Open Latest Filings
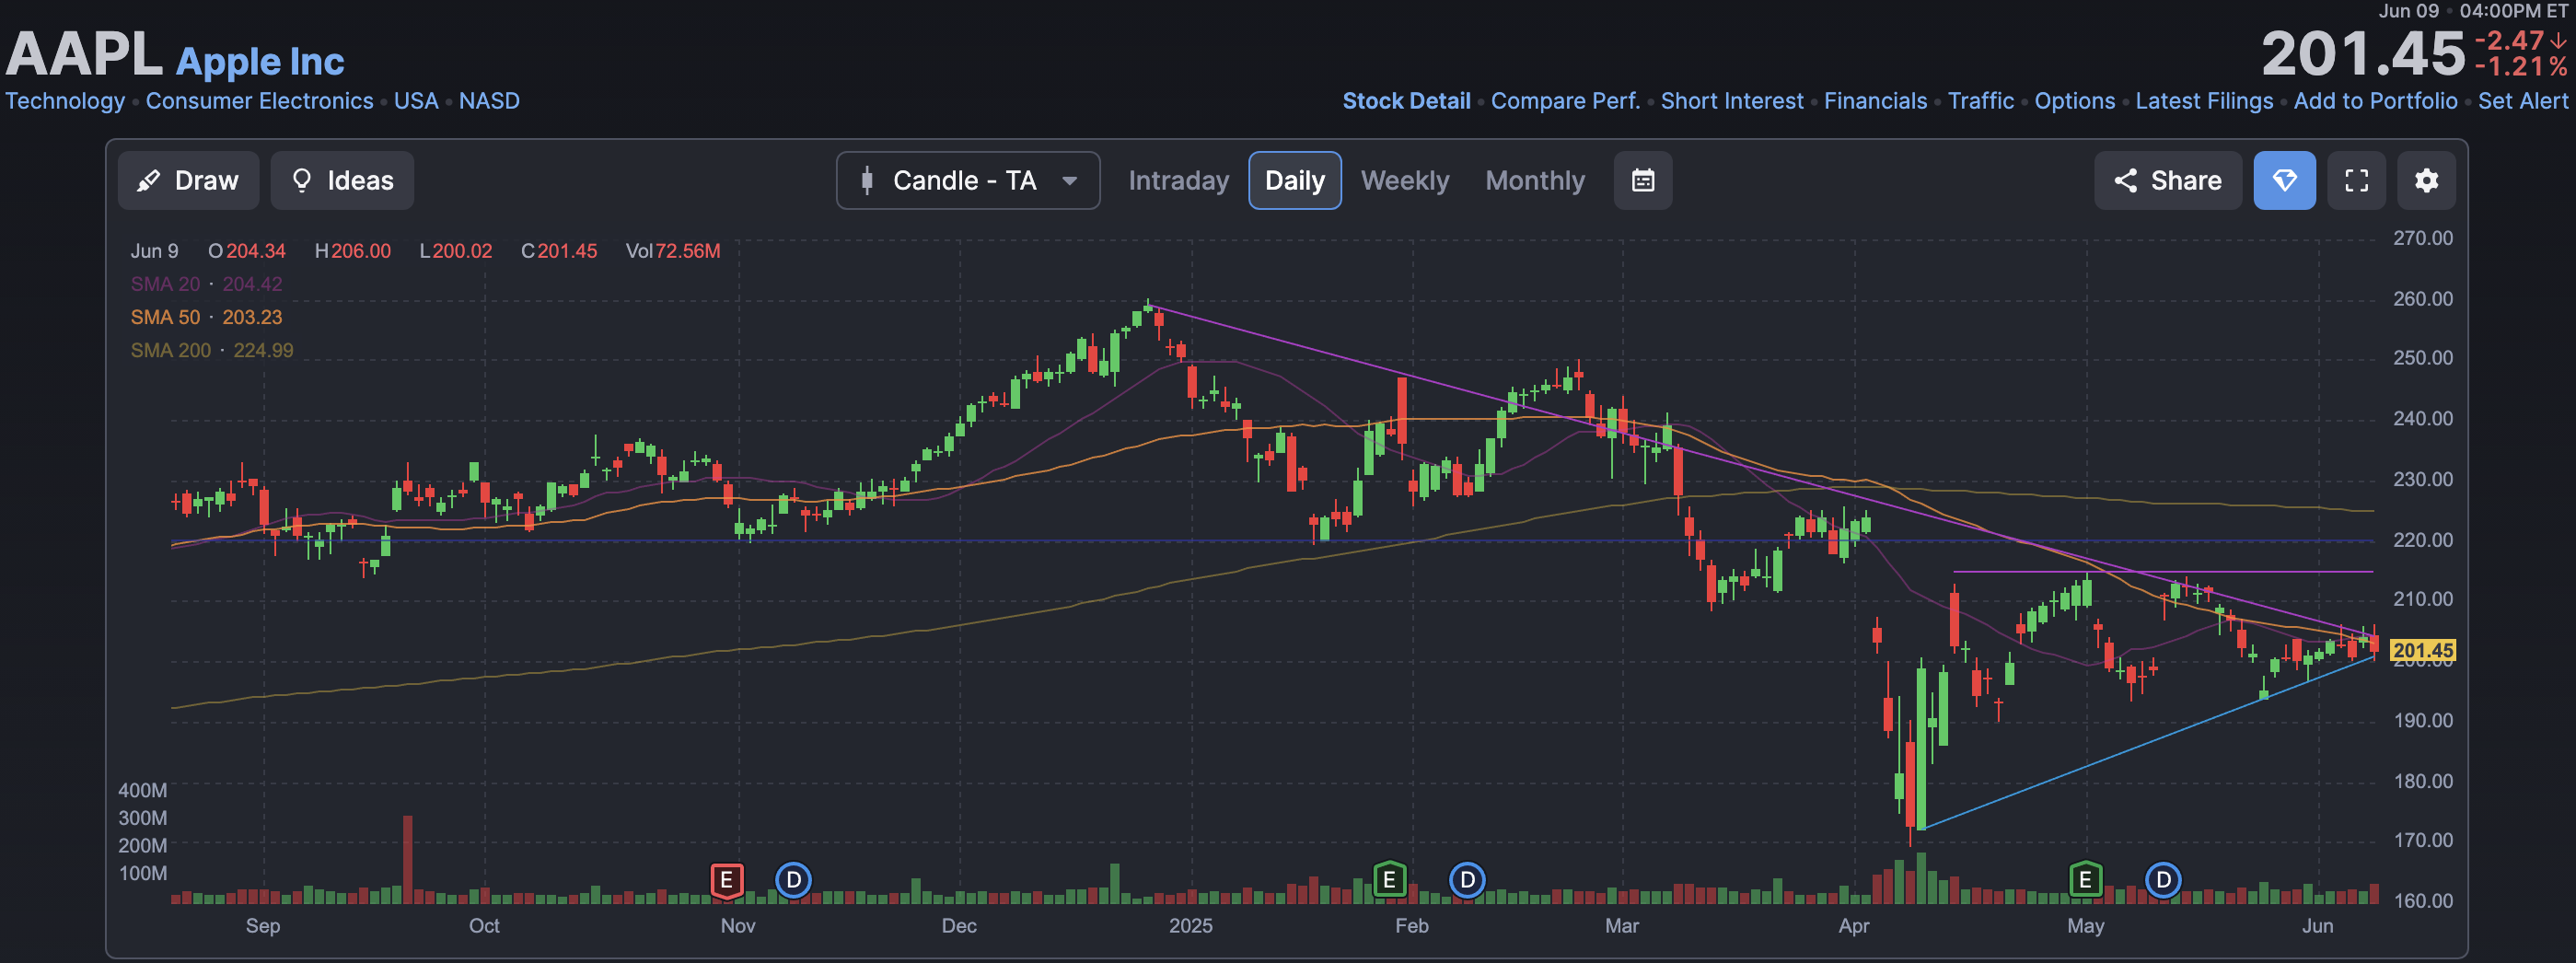The height and width of the screenshot is (963, 2576). (x=2204, y=101)
